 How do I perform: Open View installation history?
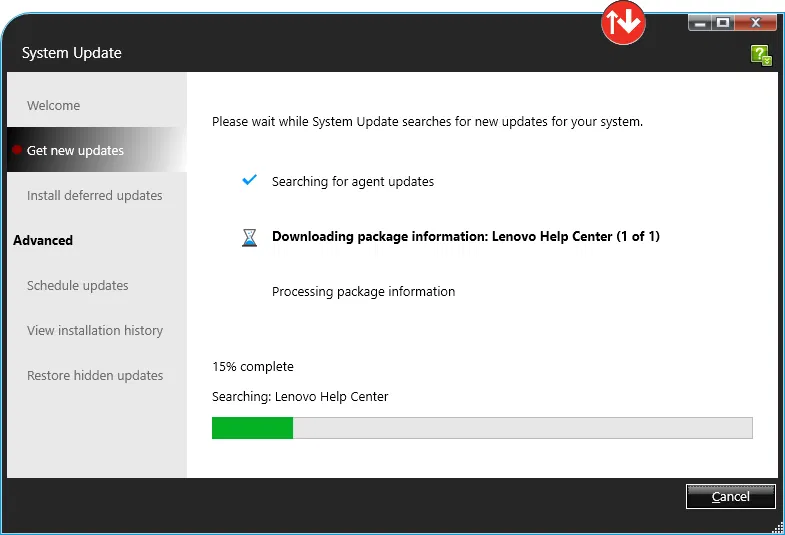(x=95, y=330)
